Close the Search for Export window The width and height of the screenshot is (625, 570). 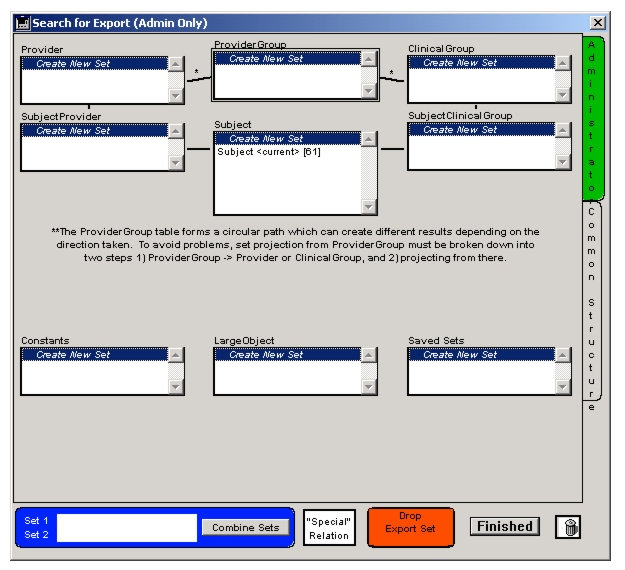point(597,22)
